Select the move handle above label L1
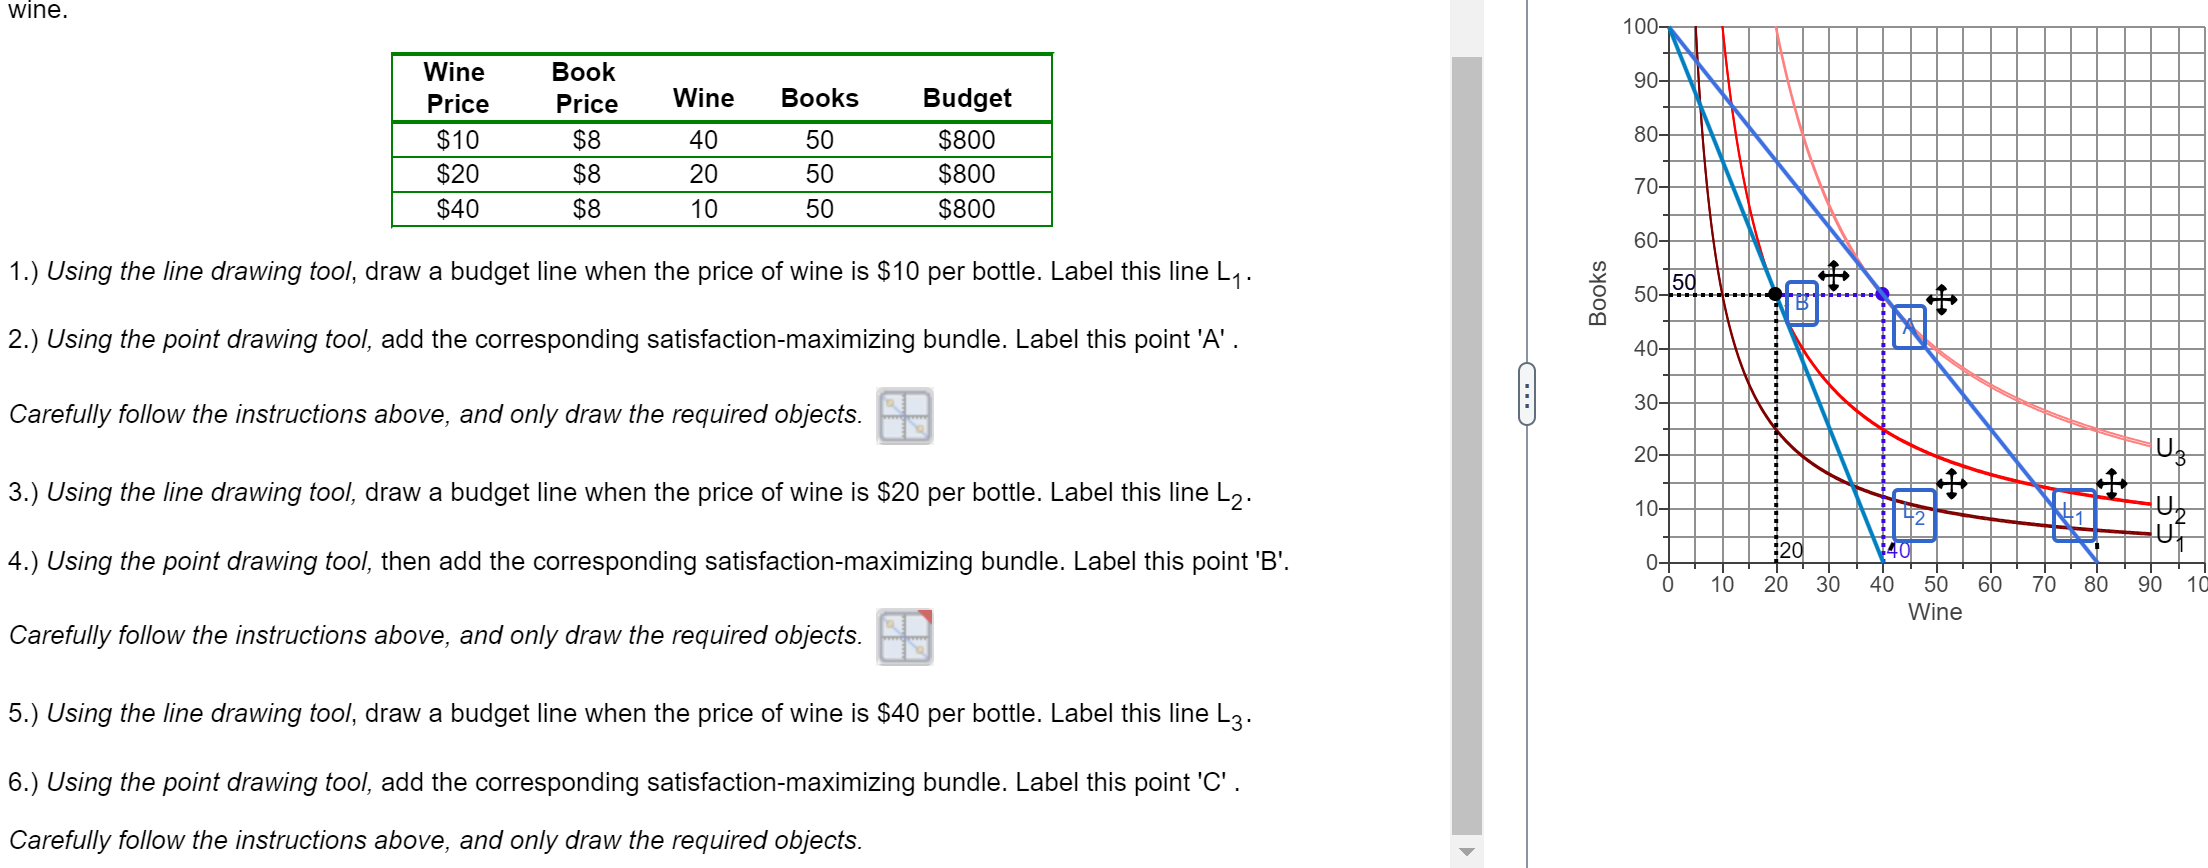Screen dimensions: 2208x868 pyautogui.click(x=2111, y=482)
